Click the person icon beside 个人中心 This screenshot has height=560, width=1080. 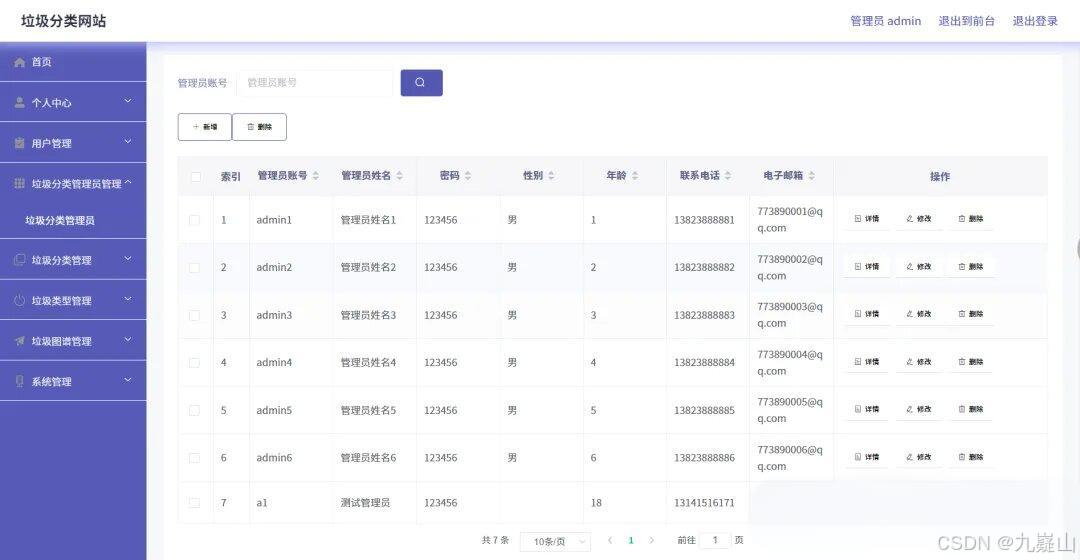[20, 103]
